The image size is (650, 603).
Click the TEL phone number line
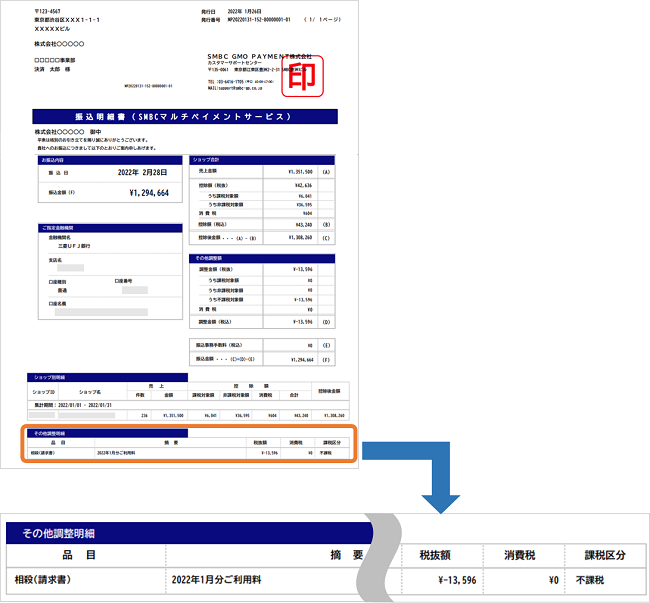[241, 82]
